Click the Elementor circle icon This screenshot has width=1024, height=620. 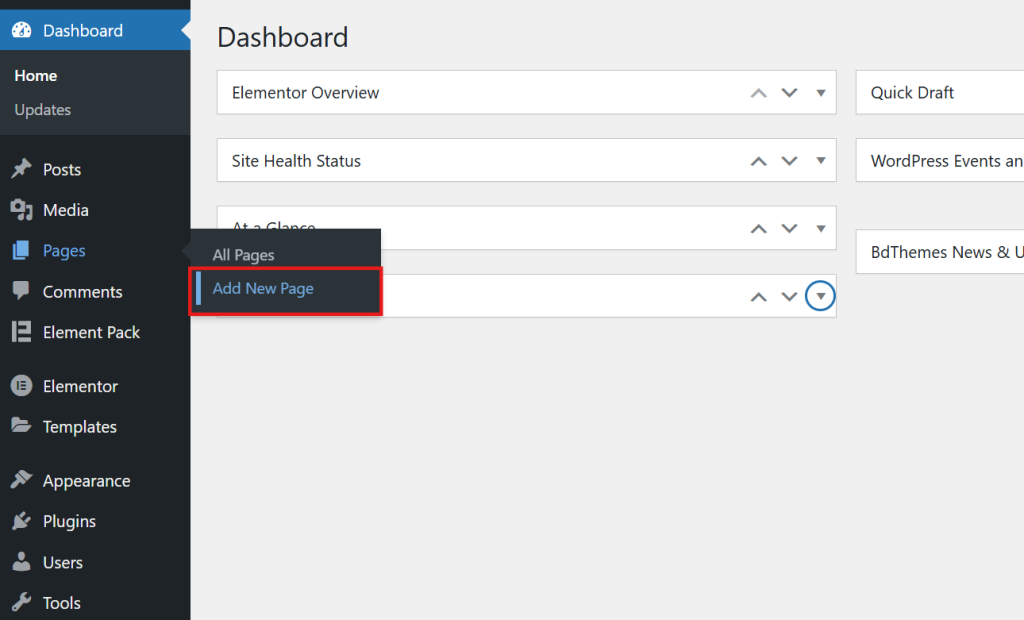pos(21,386)
